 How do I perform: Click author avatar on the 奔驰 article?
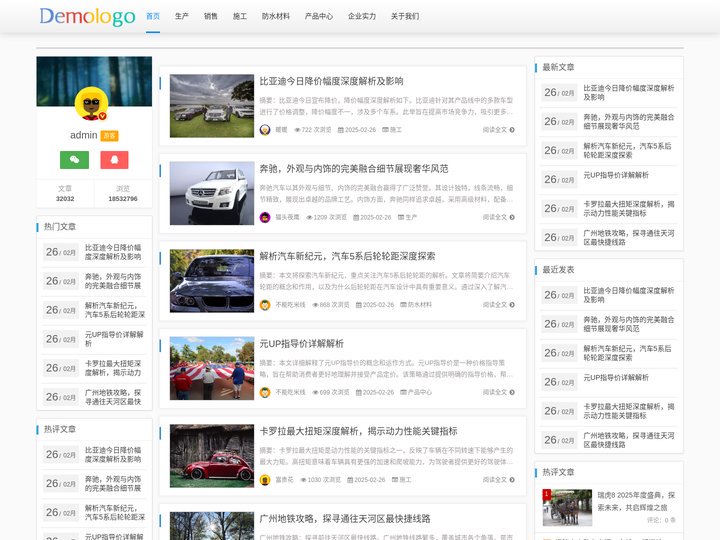[x=265, y=217]
